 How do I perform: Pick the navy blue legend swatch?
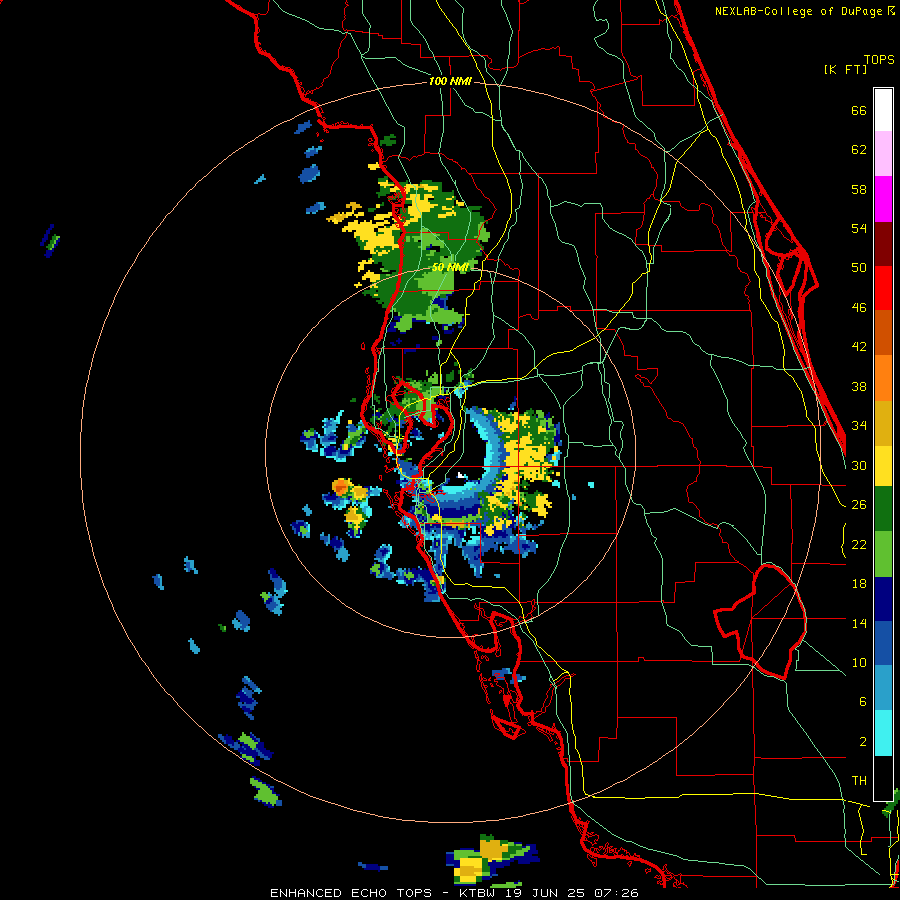click(x=883, y=599)
